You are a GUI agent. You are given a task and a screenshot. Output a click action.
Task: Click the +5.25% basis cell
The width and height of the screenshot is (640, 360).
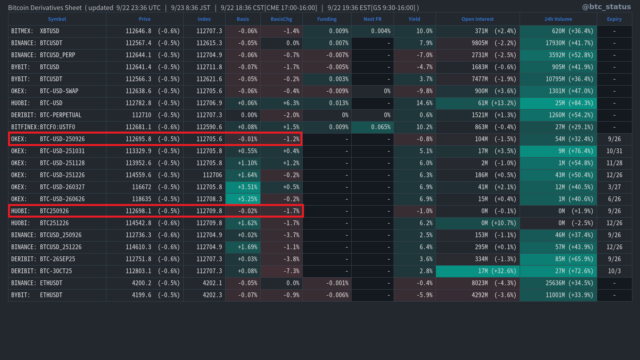(x=243, y=199)
